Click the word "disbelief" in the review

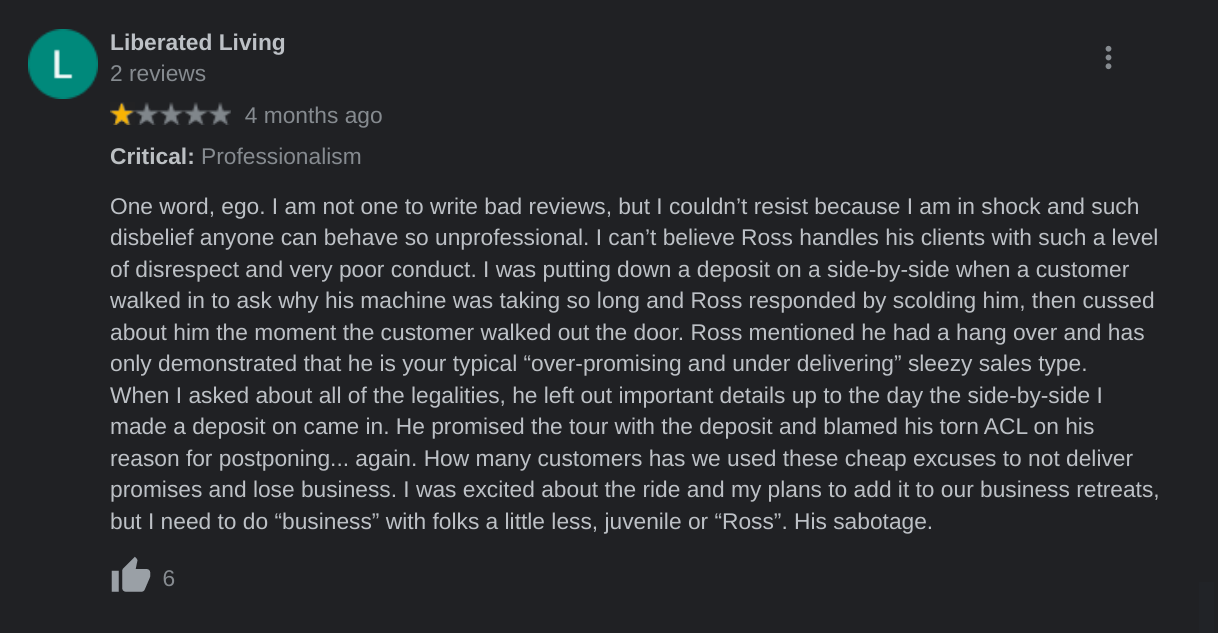click(x=151, y=238)
